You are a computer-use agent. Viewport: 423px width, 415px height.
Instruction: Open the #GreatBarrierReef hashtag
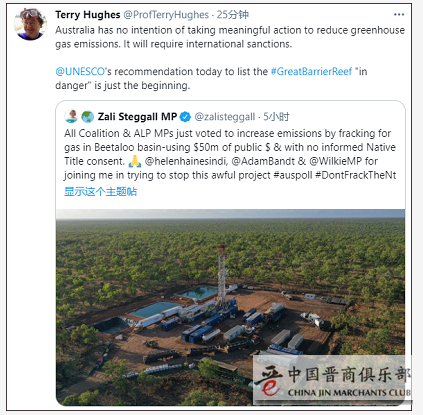pyautogui.click(x=311, y=72)
